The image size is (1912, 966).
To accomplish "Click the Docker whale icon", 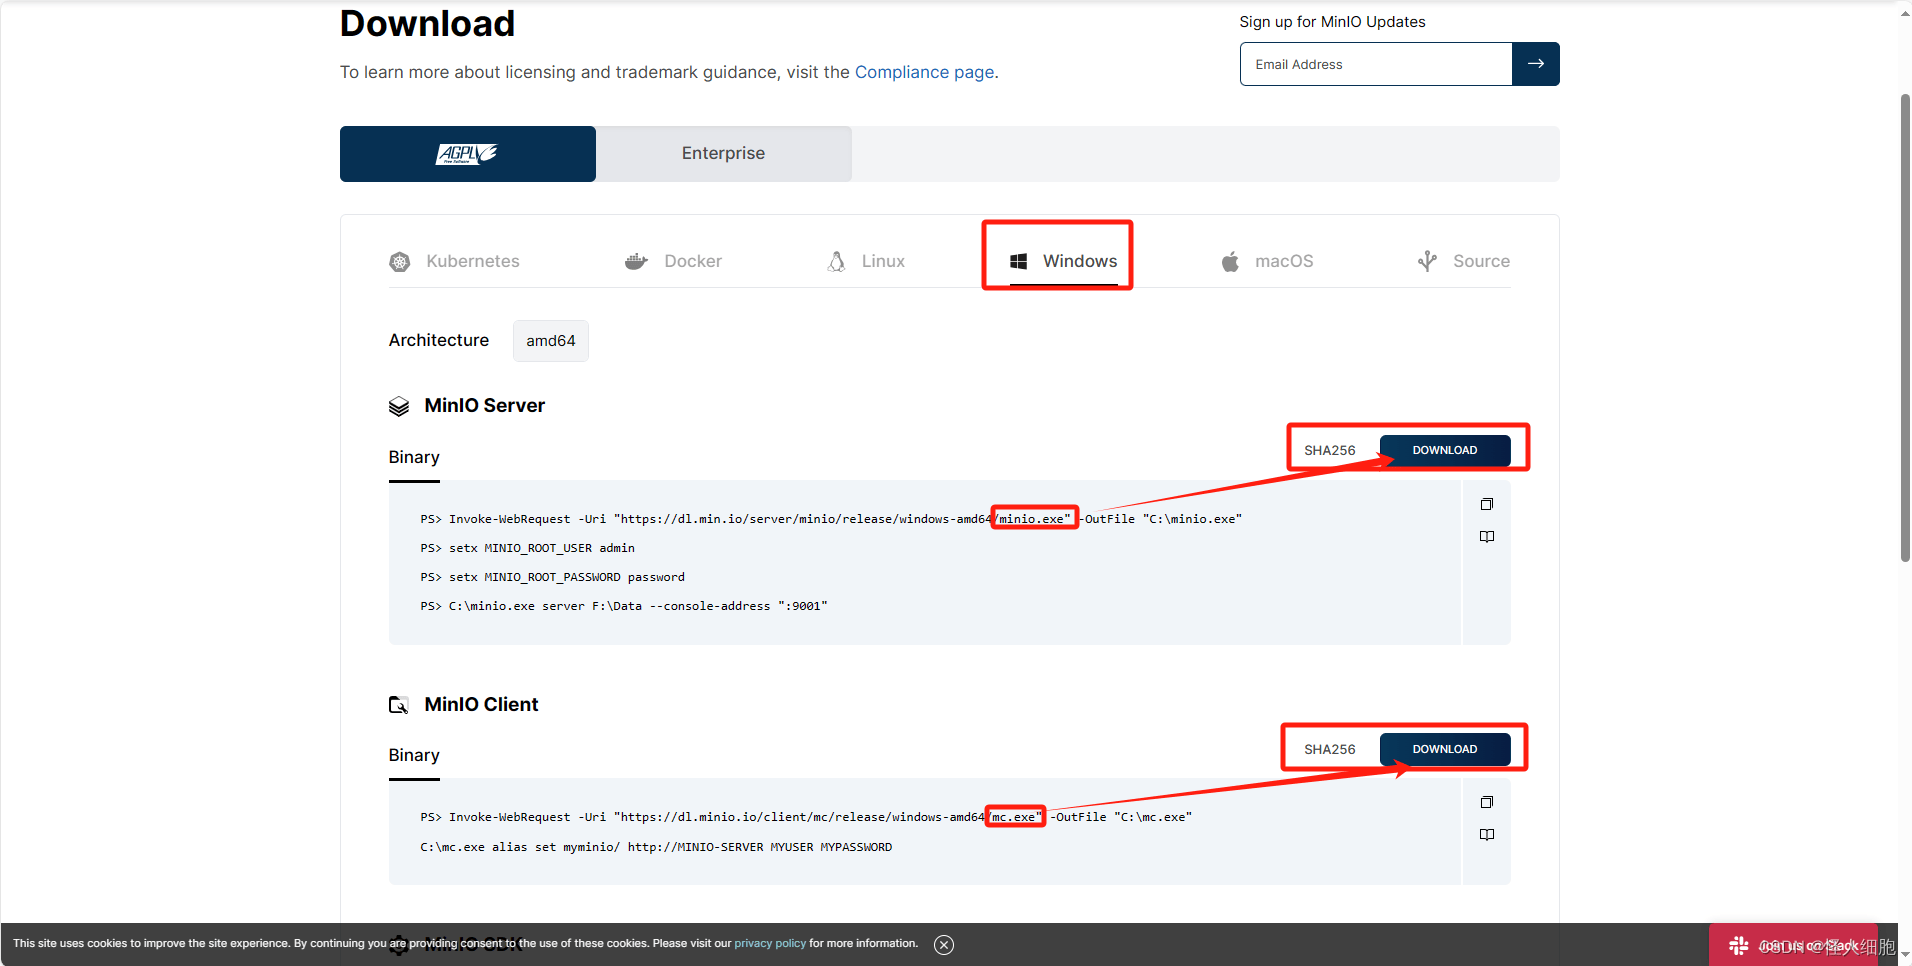I will pyautogui.click(x=636, y=262).
